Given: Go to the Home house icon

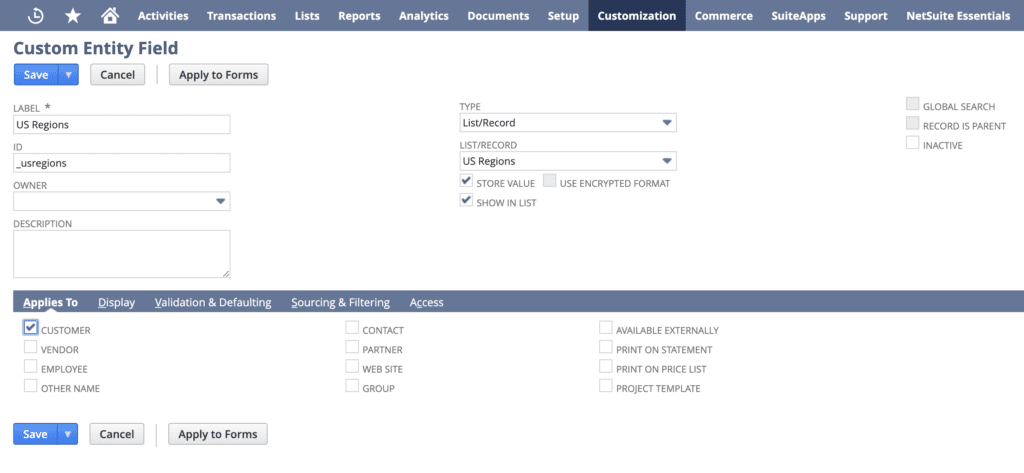Looking at the screenshot, I should pos(110,16).
